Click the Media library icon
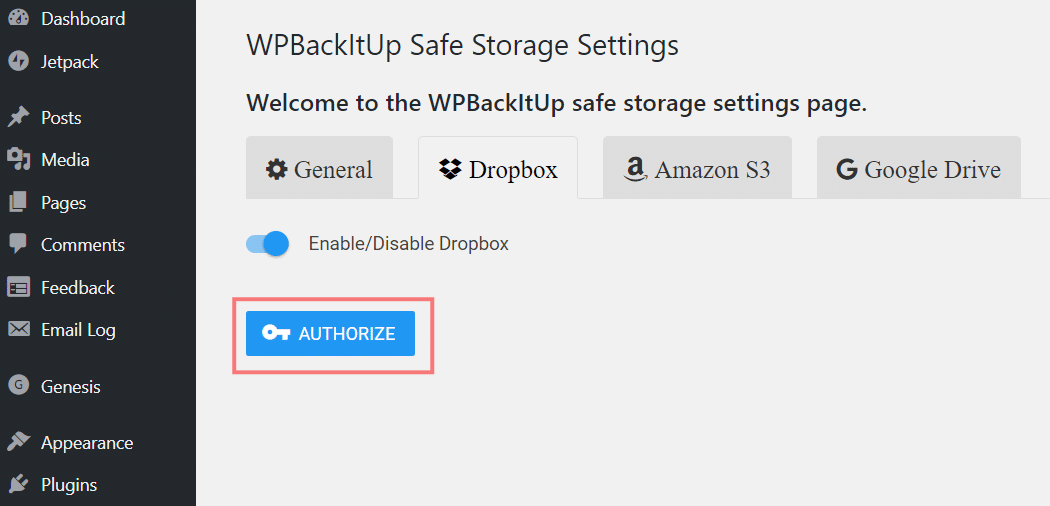1050x506 pixels. [18, 160]
